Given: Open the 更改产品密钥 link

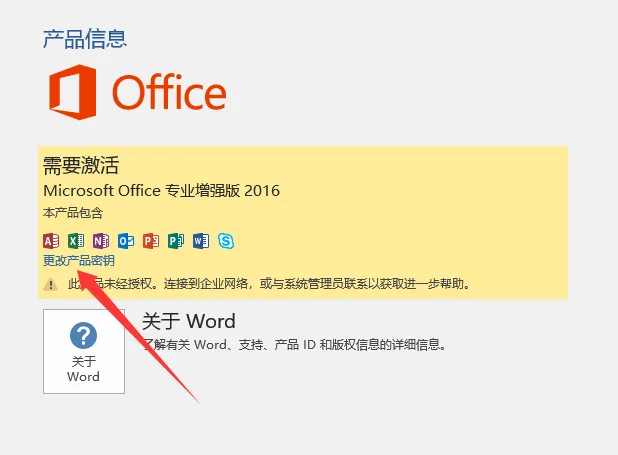Looking at the screenshot, I should [79, 260].
